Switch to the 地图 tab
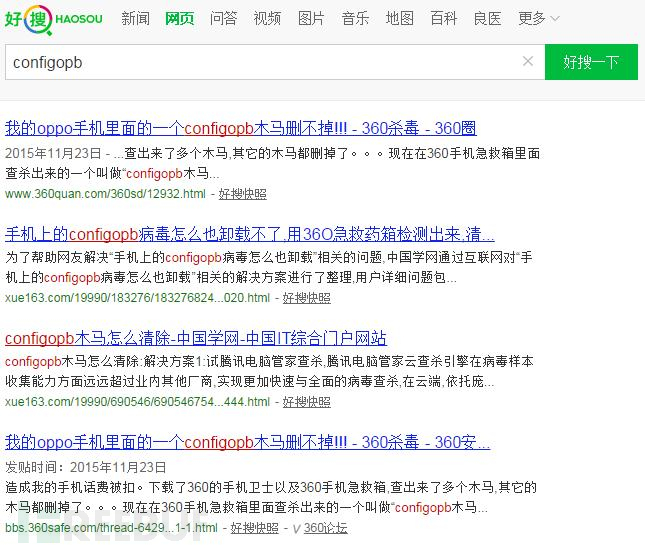The width and height of the screenshot is (645, 550). click(399, 19)
